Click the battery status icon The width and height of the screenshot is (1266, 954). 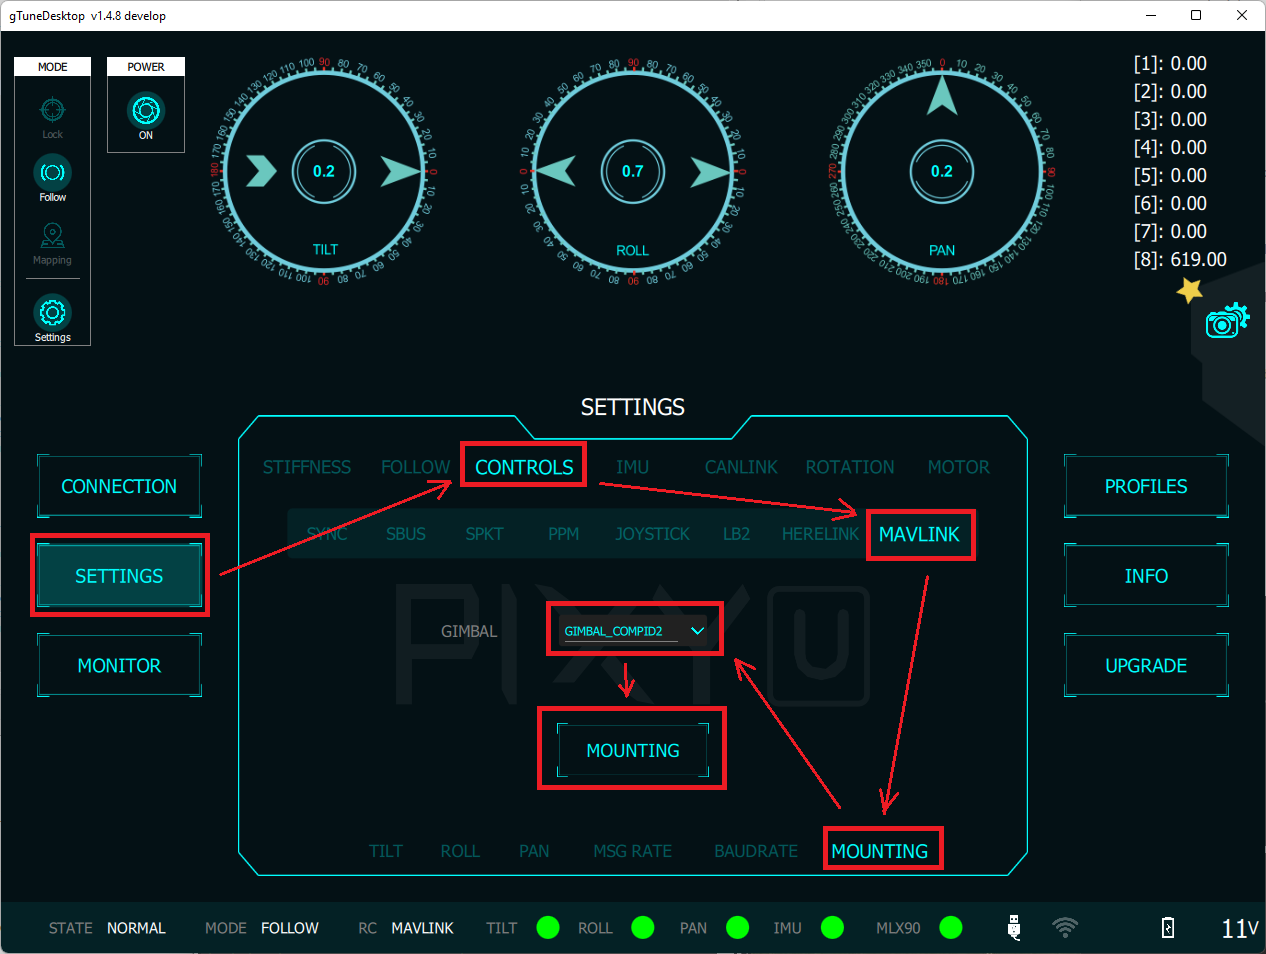(x=1168, y=928)
